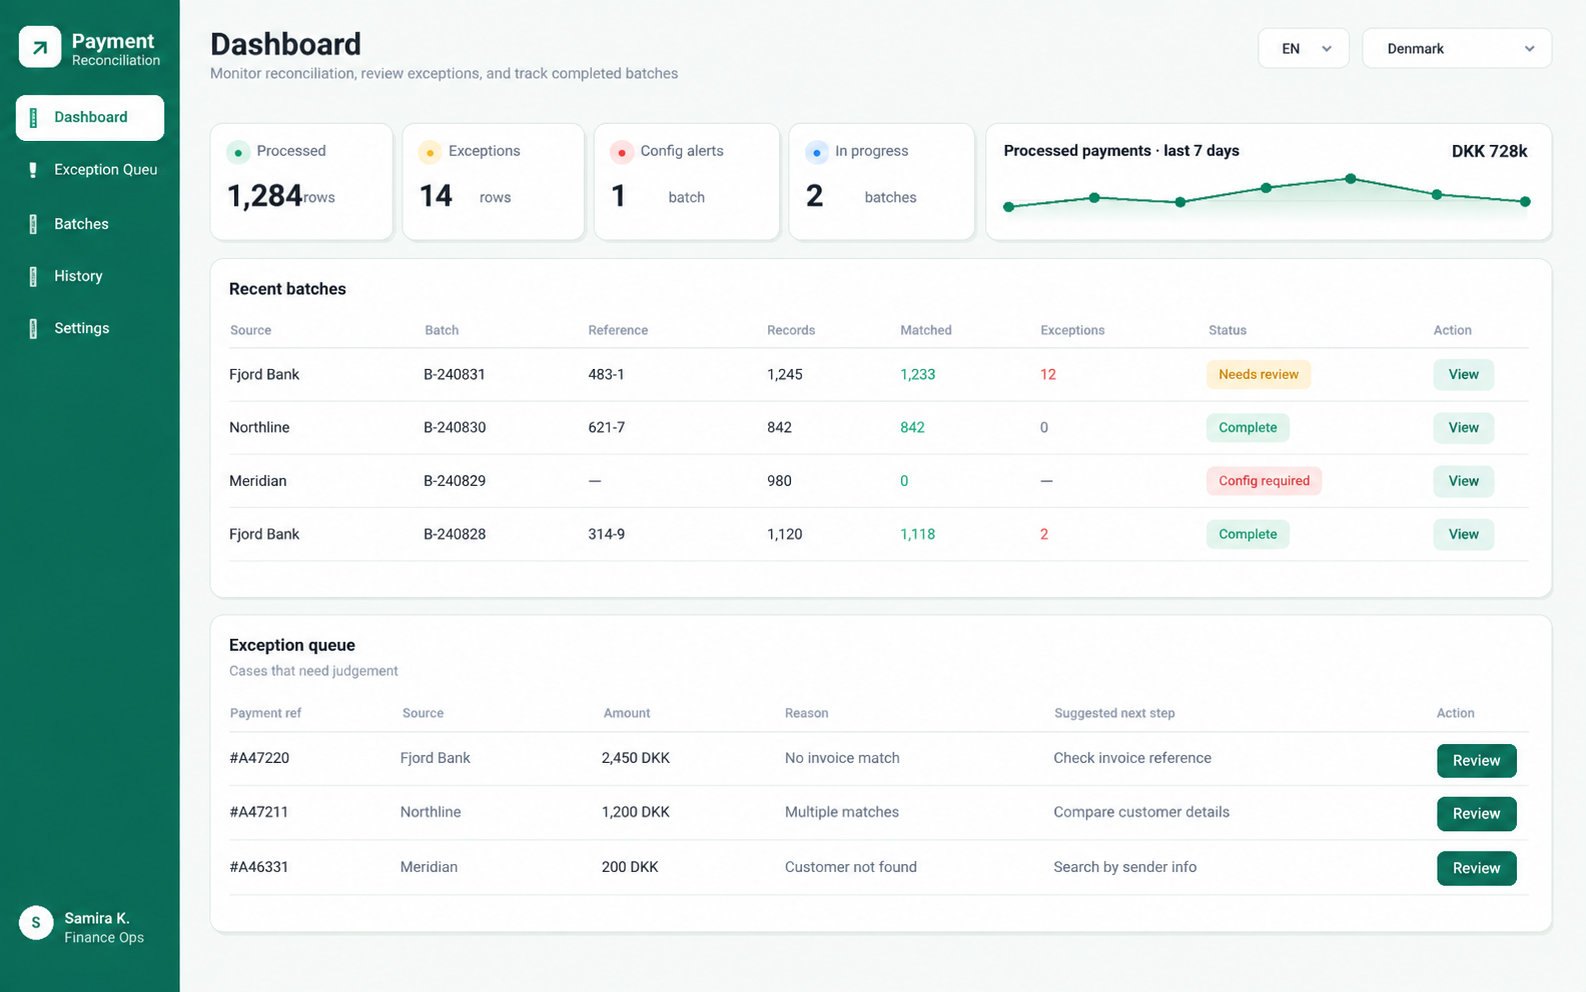Click Compare customer details suggestion
This screenshot has width=1586, height=992.
point(1141,812)
